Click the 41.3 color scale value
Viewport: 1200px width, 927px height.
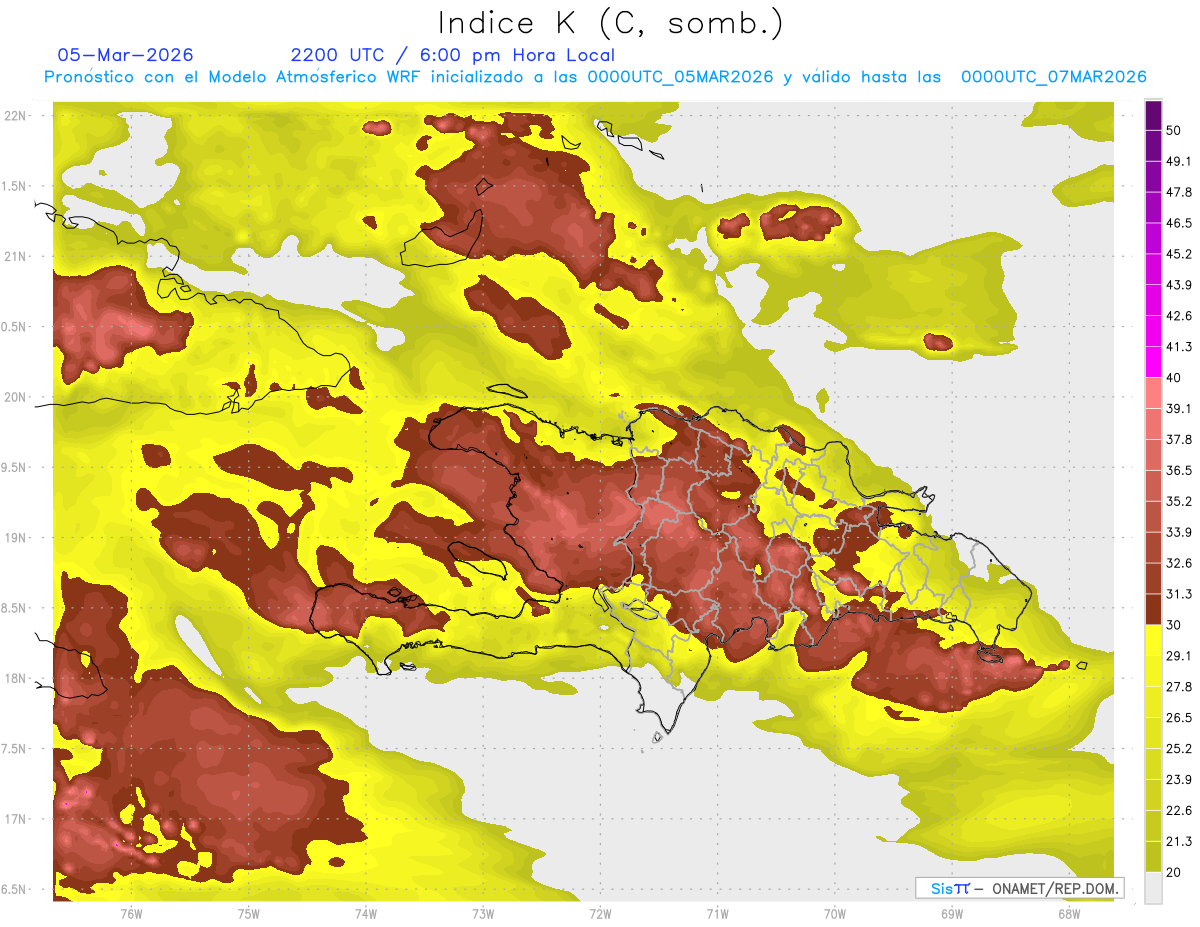click(x=1179, y=347)
